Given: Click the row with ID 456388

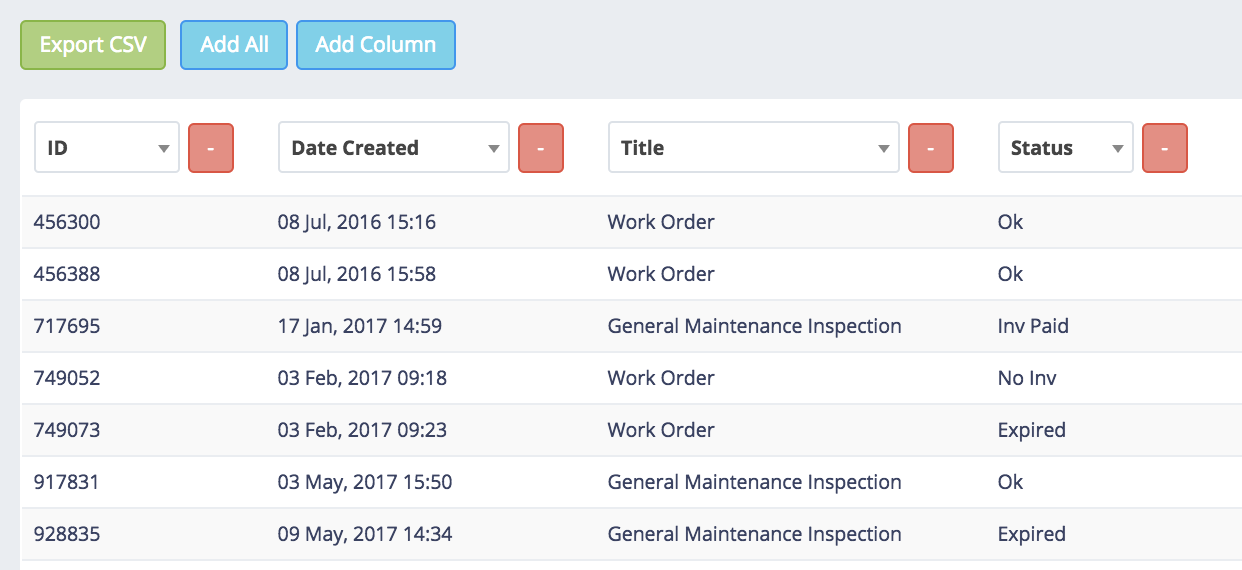Looking at the screenshot, I should [67, 274].
